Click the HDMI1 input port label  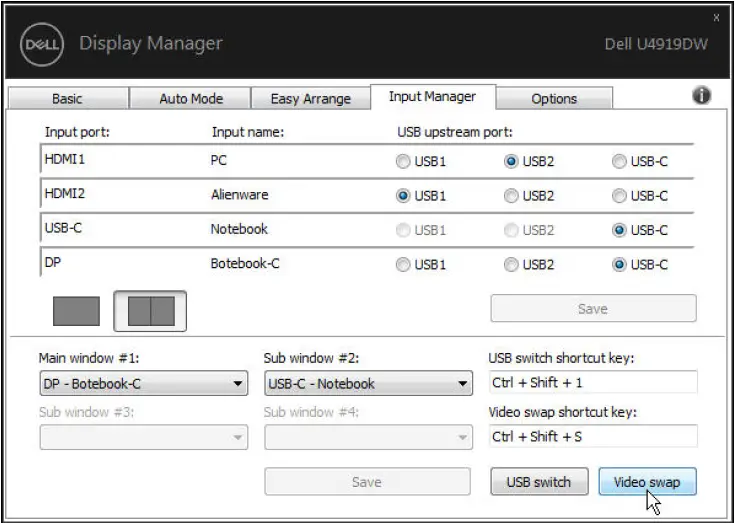[x=65, y=159]
